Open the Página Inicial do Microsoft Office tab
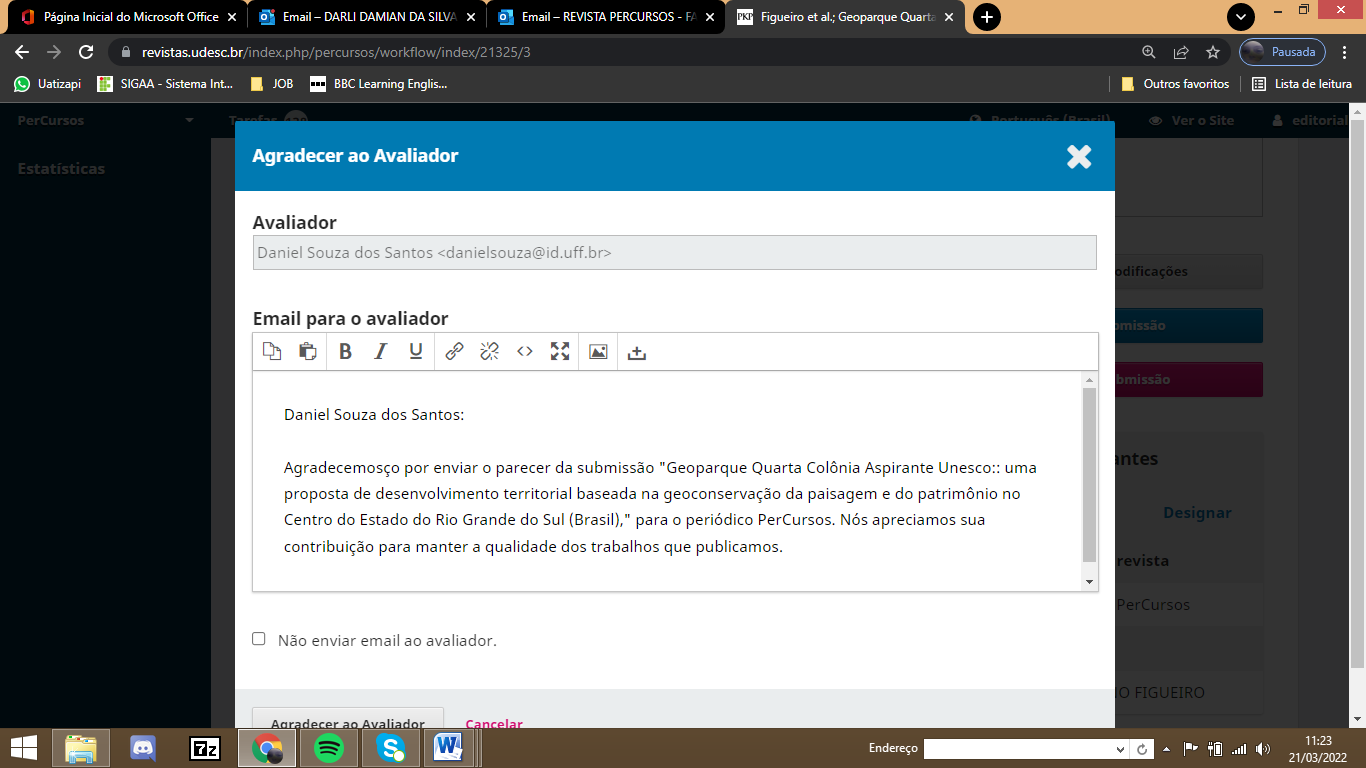This screenshot has width=1366, height=768. point(130,17)
